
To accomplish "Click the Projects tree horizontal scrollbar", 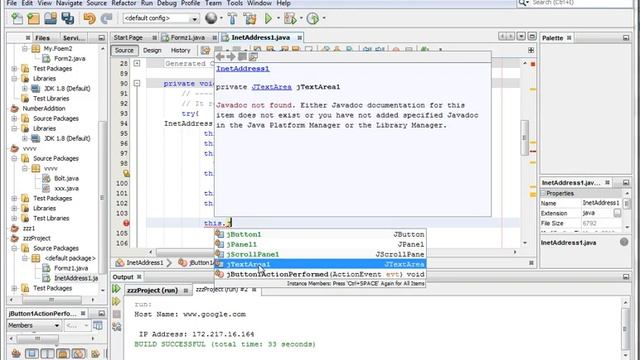I will click(x=51, y=300).
